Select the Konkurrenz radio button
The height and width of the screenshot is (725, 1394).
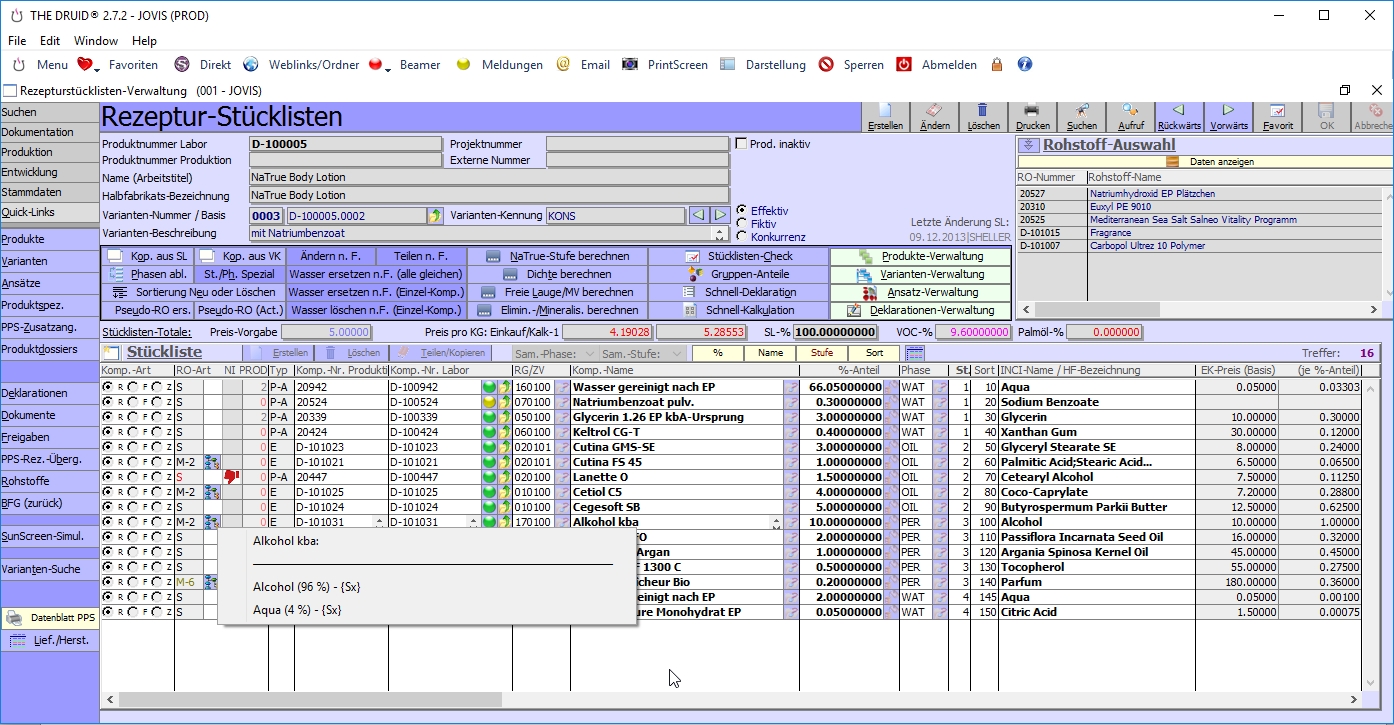[741, 237]
